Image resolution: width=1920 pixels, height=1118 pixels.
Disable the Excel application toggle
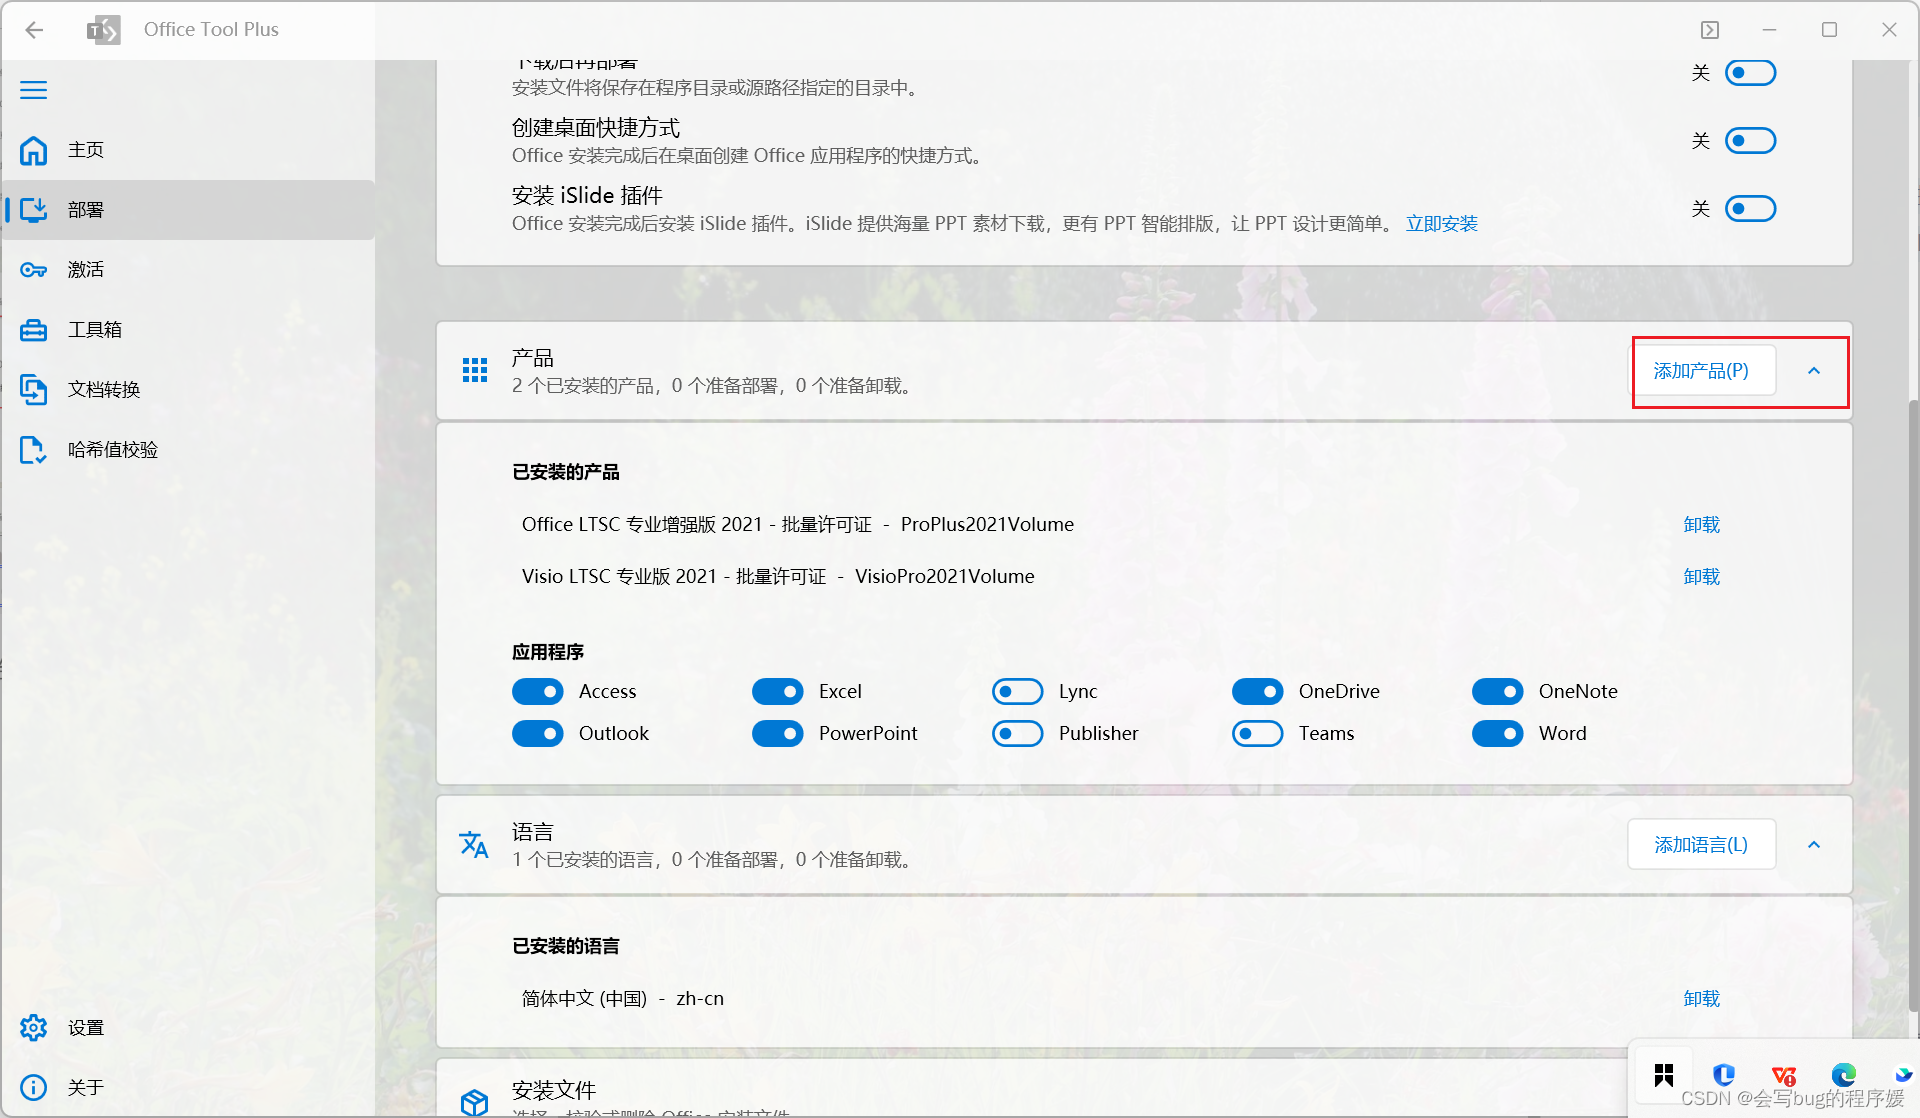(x=778, y=691)
